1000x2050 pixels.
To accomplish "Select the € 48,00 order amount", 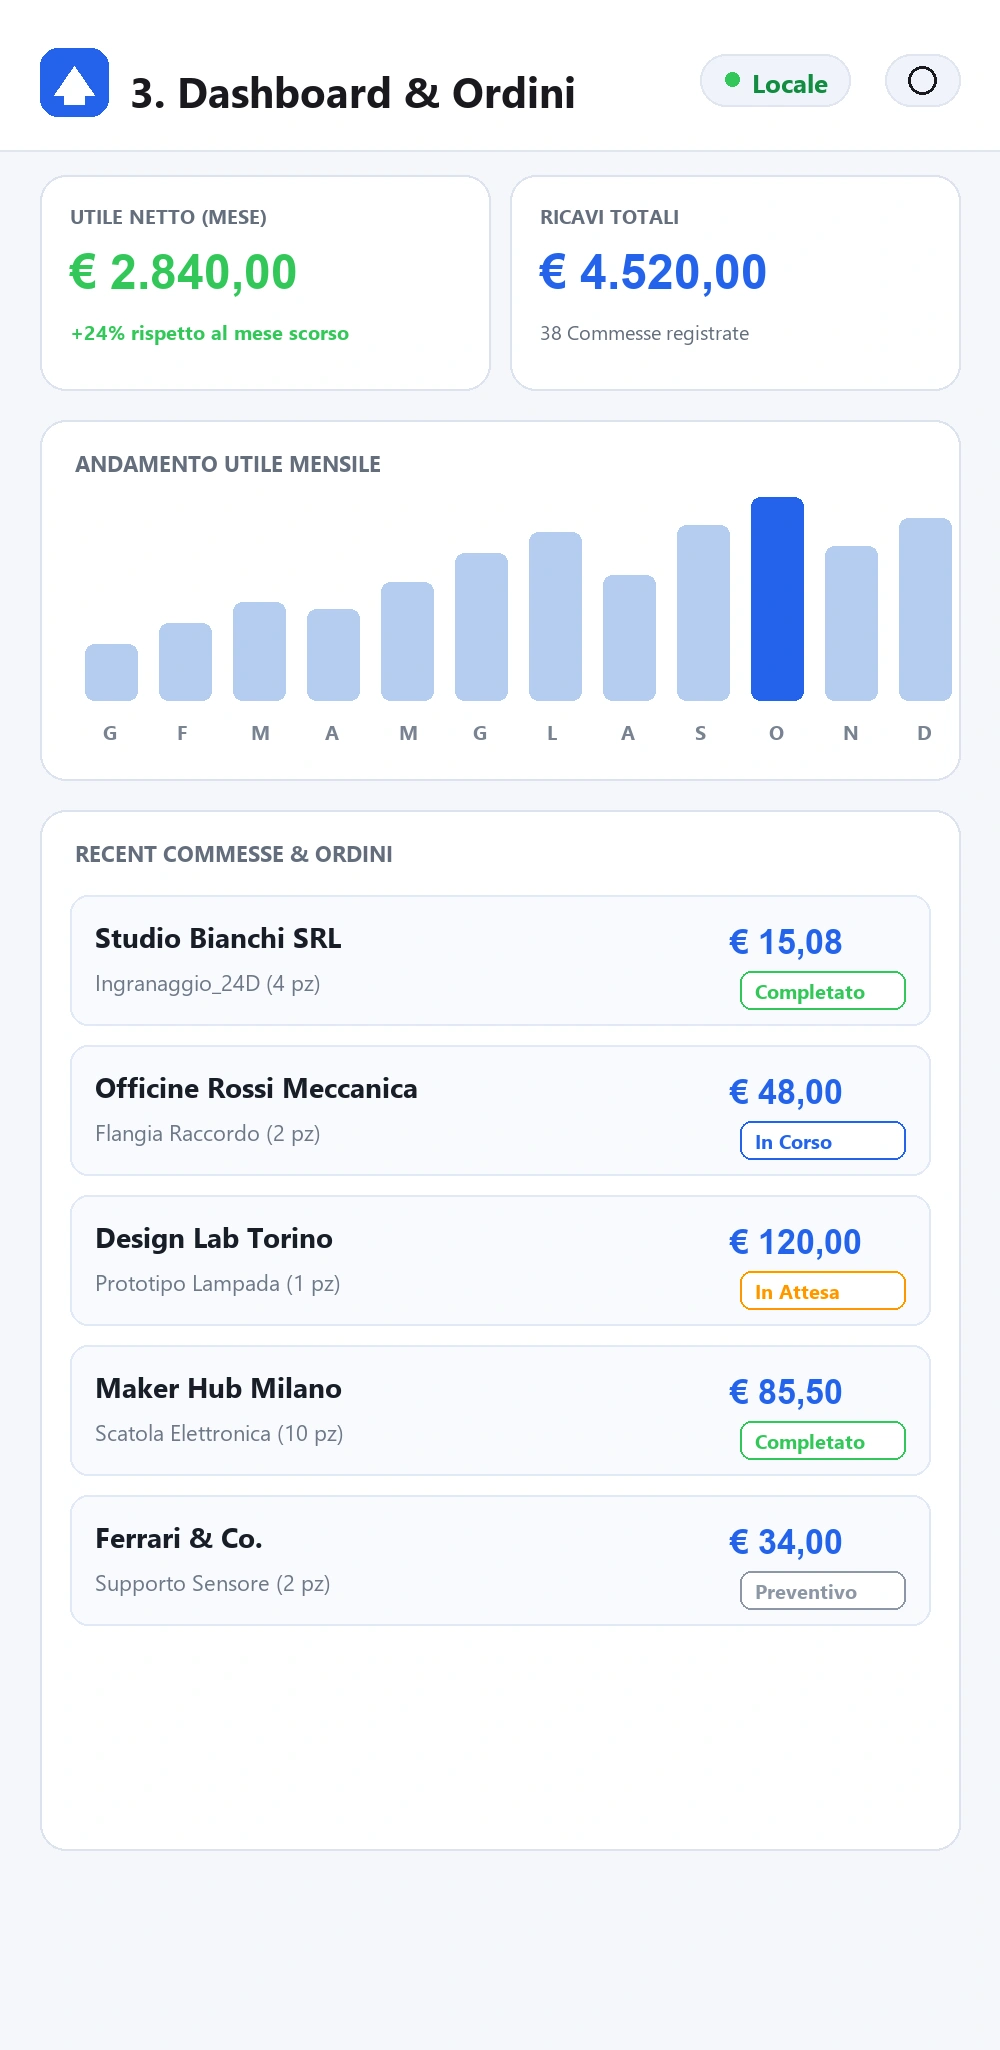I will 785,1092.
